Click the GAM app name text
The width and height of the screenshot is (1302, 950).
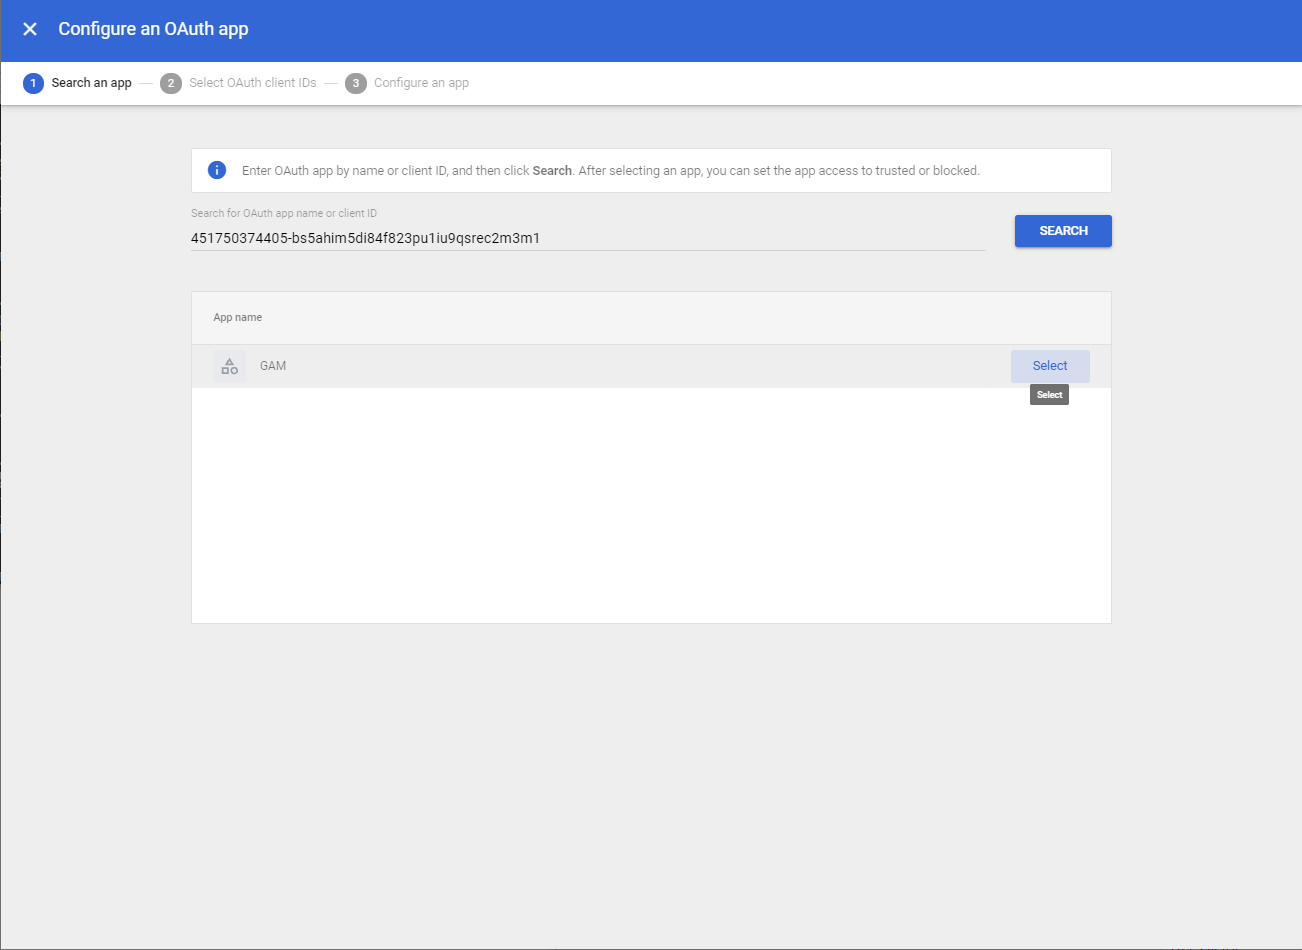tap(273, 365)
